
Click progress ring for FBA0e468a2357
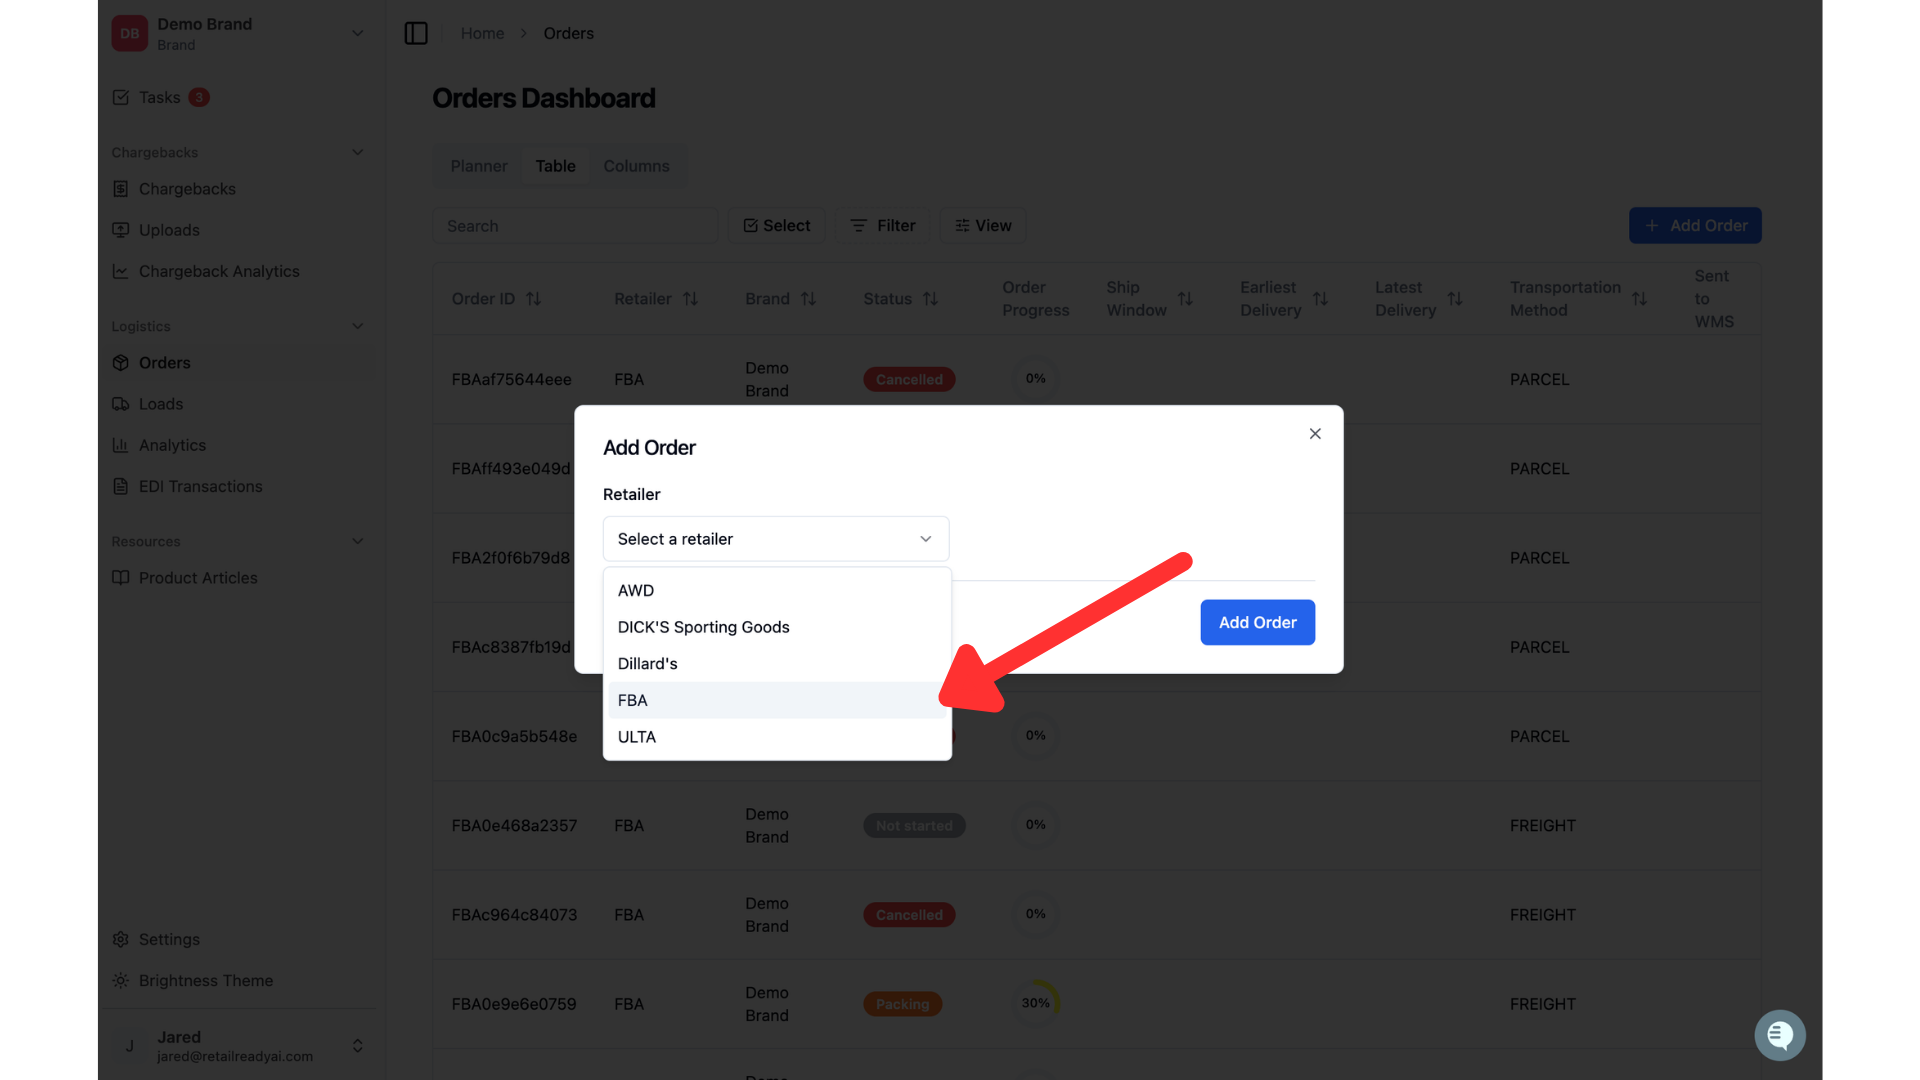coord(1036,825)
